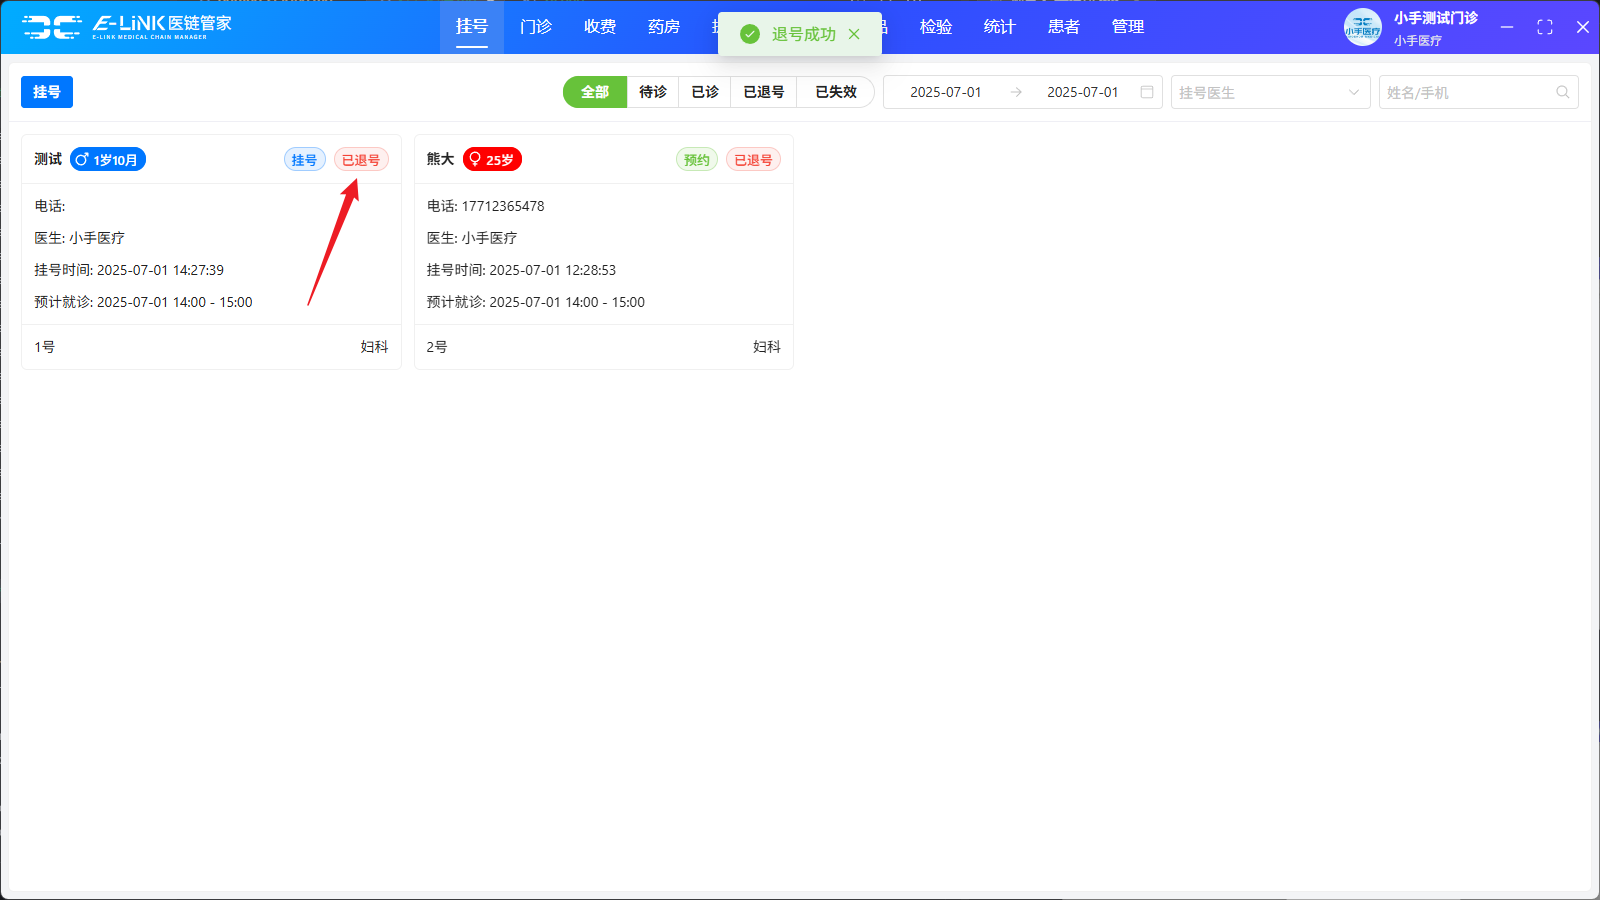The image size is (1600, 900).
Task: Select the 待诊 filter
Action: click(653, 92)
